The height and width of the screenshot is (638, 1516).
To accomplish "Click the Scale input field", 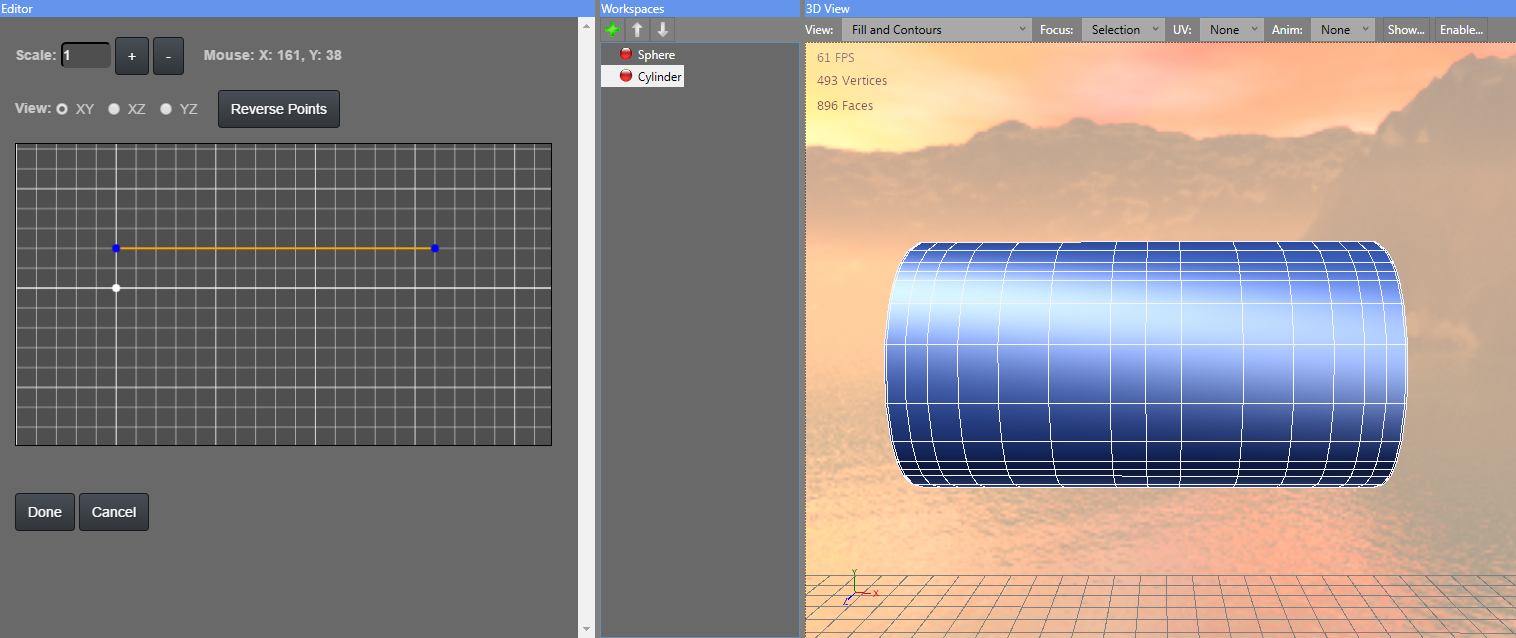I will (86, 56).
